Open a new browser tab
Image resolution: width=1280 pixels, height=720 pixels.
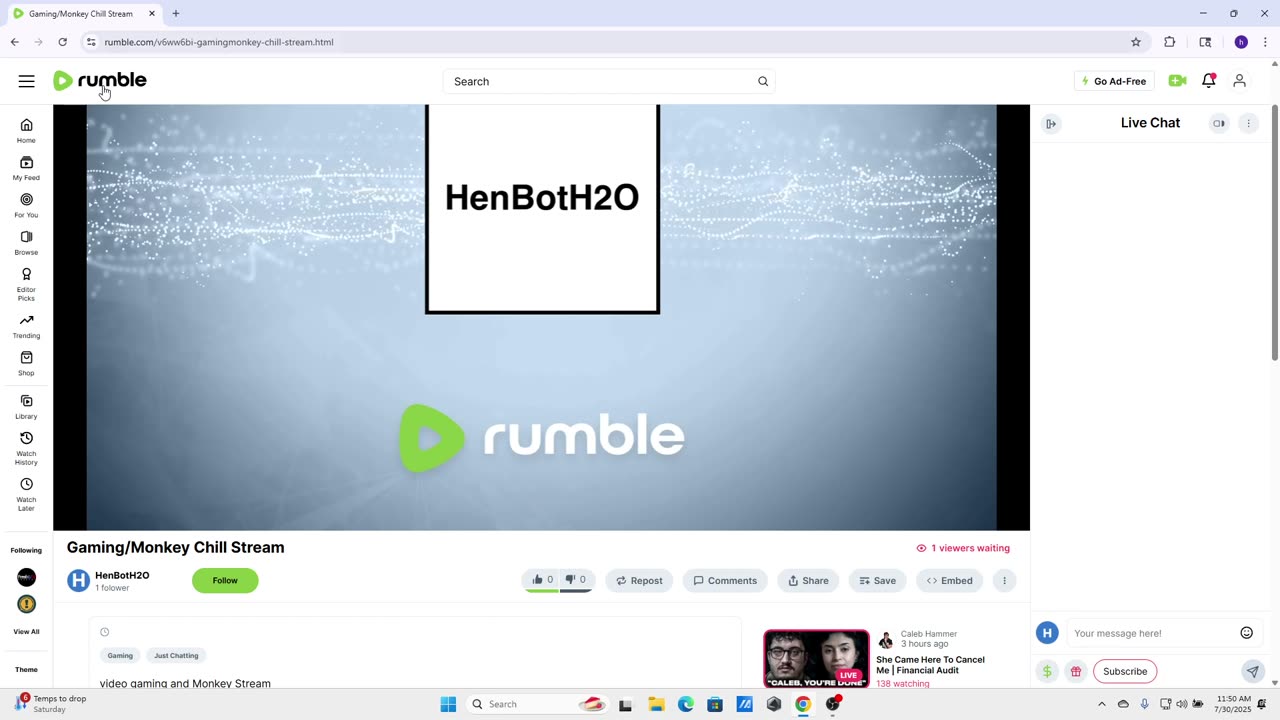176,14
